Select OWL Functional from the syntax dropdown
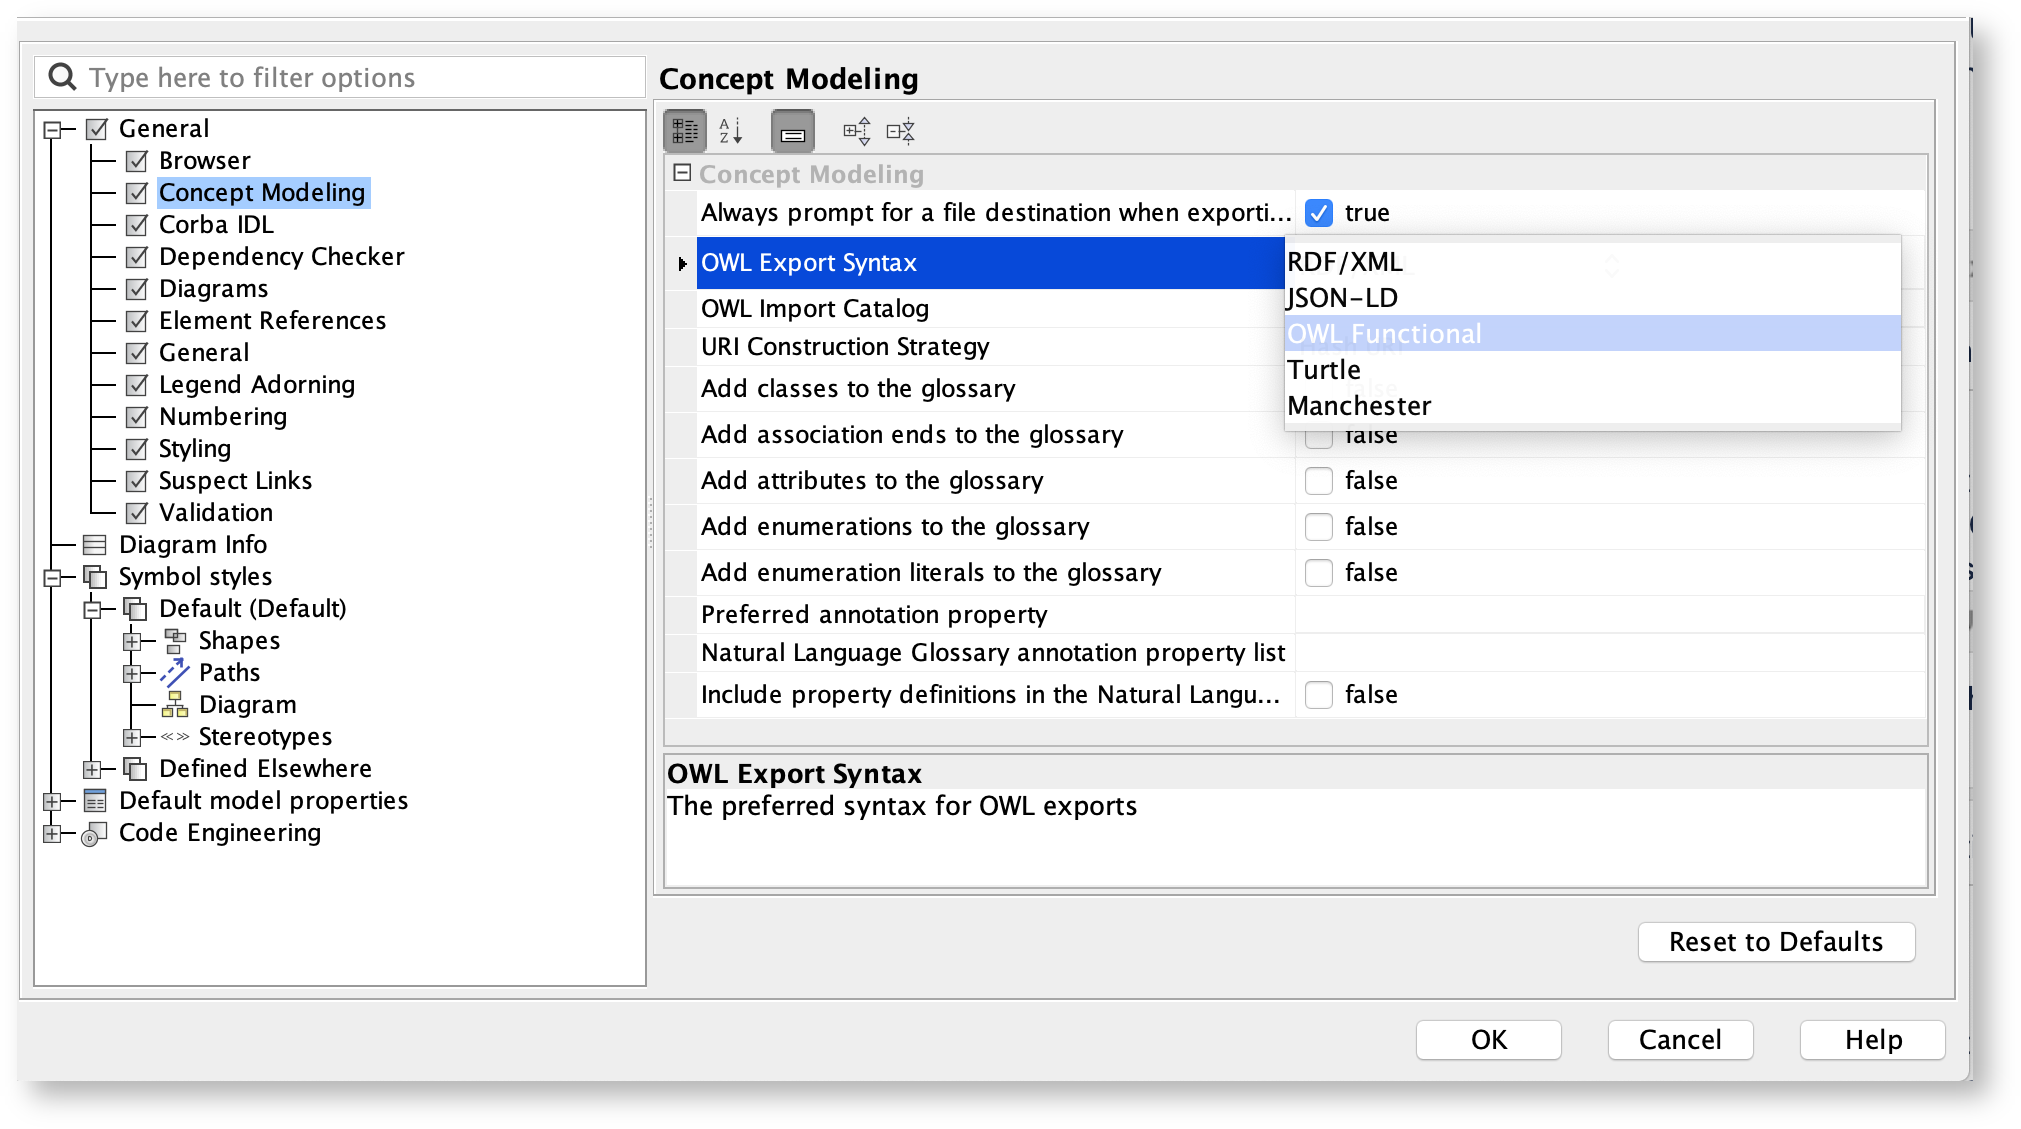The width and height of the screenshot is (2021, 1129). tap(1385, 333)
